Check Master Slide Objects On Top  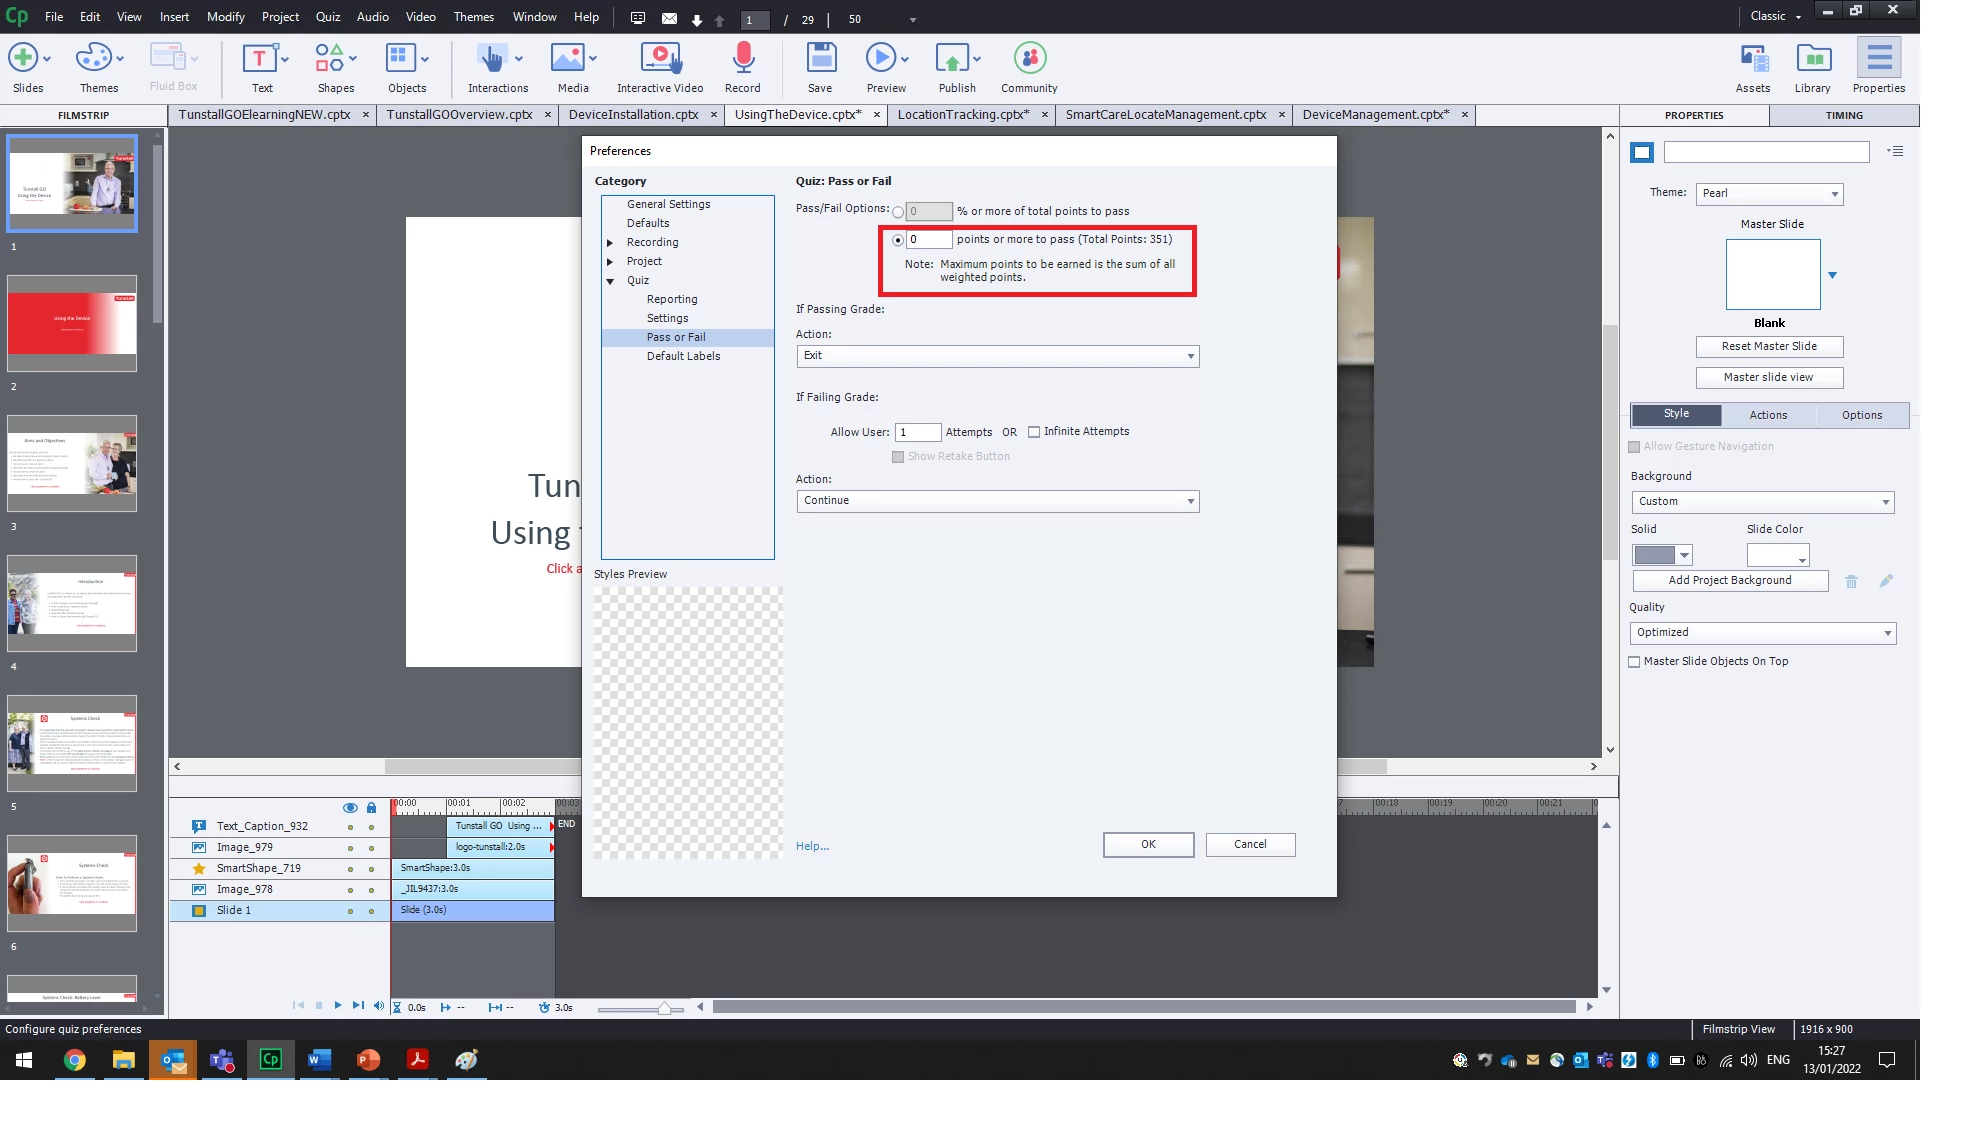1634,662
